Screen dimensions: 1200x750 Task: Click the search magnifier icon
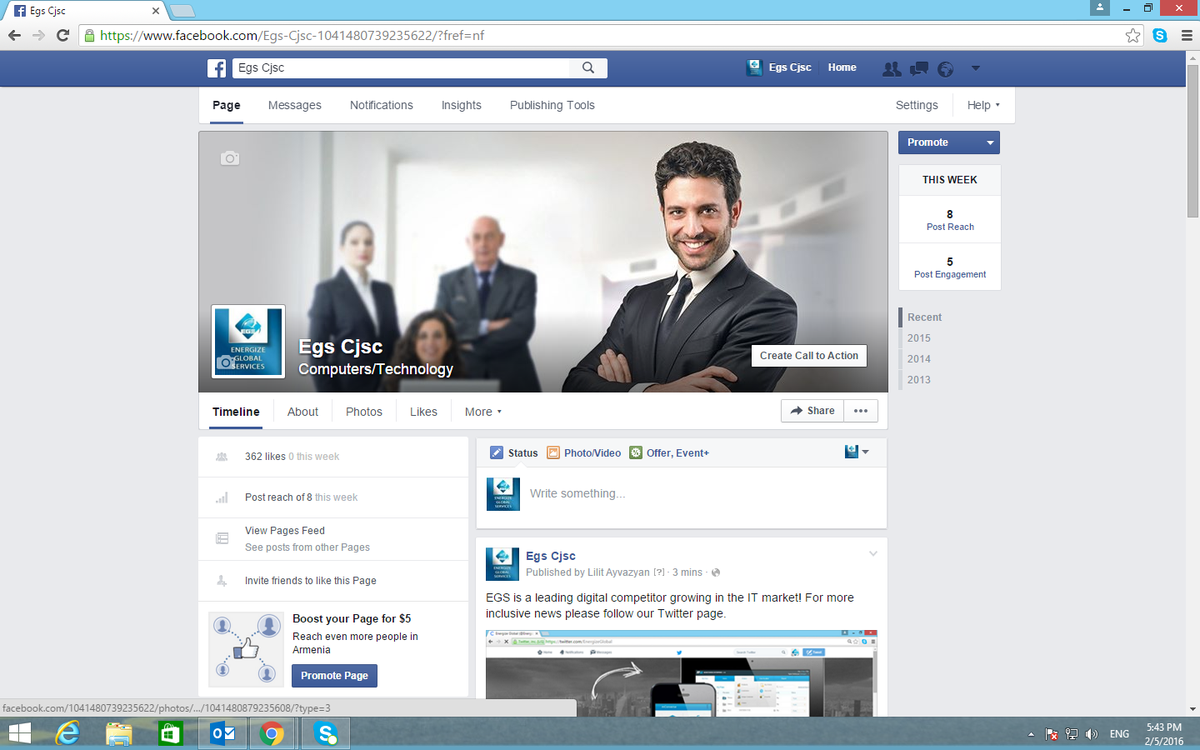click(588, 68)
